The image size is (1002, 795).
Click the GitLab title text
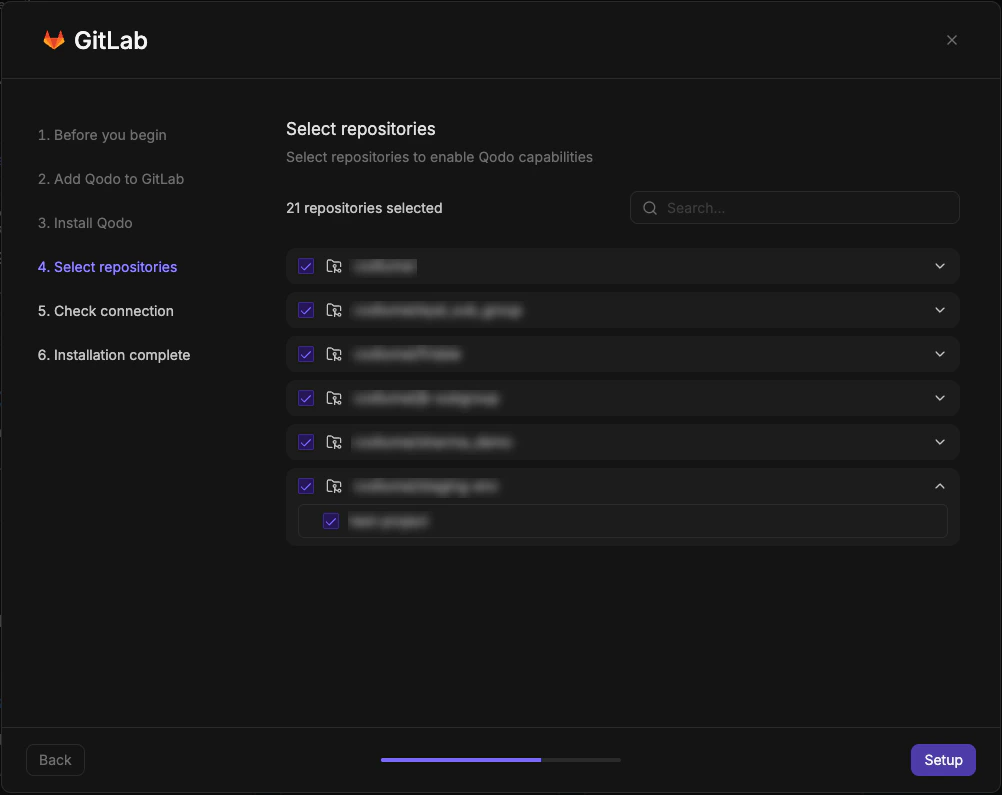[111, 40]
